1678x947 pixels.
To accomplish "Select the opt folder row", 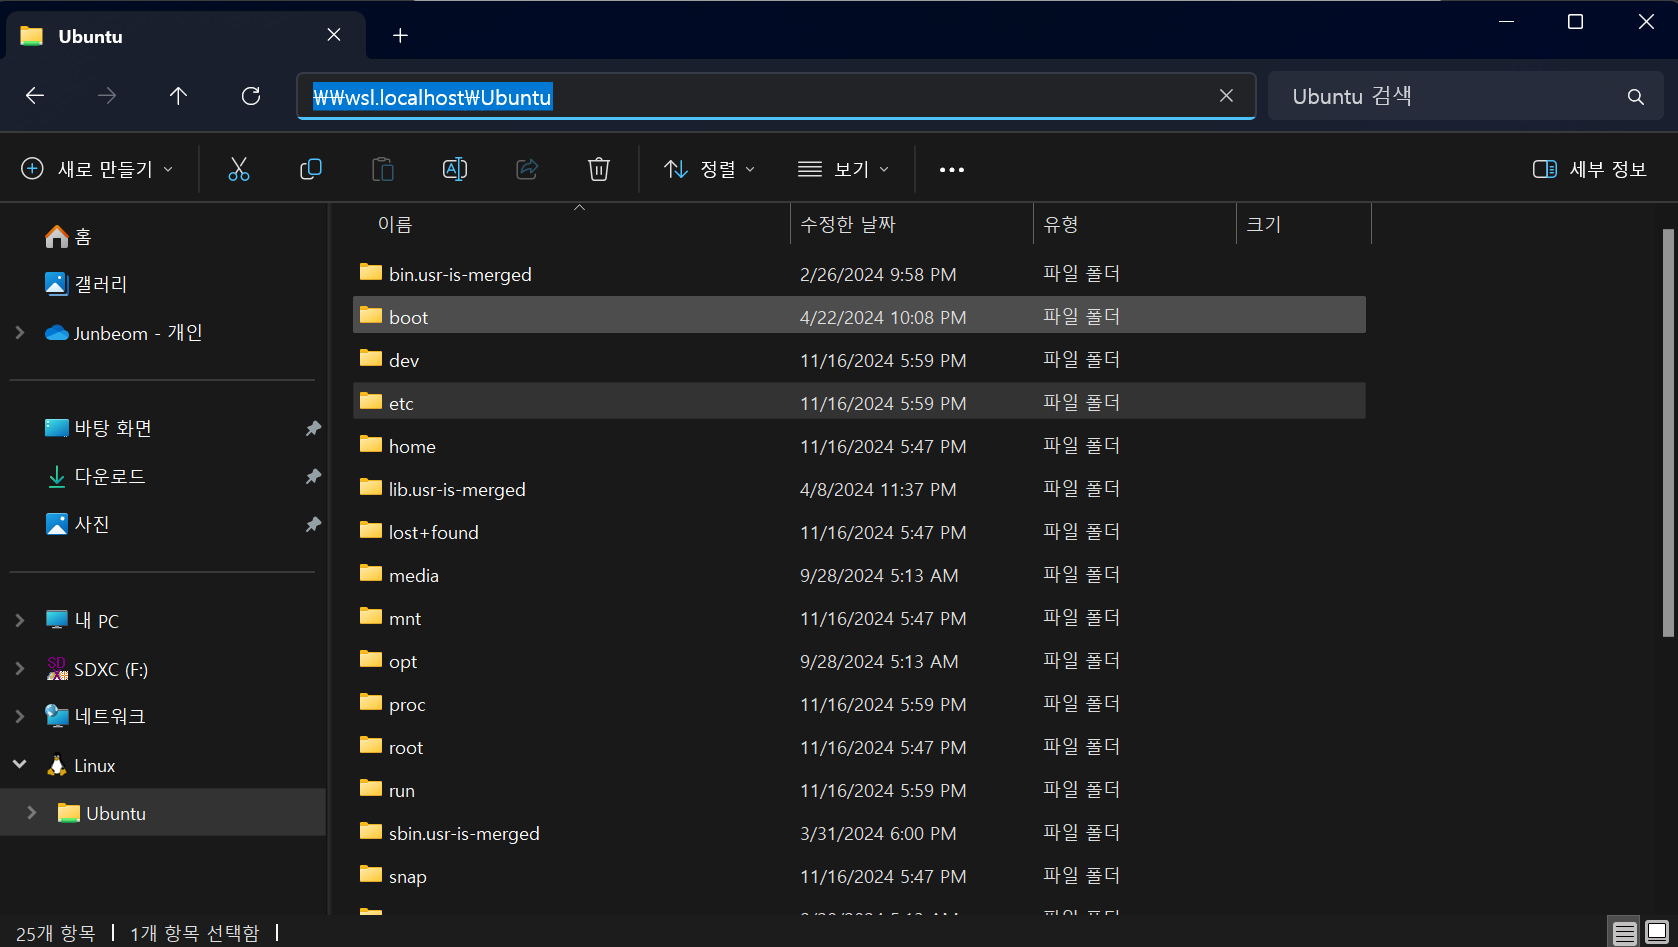I will point(859,661).
